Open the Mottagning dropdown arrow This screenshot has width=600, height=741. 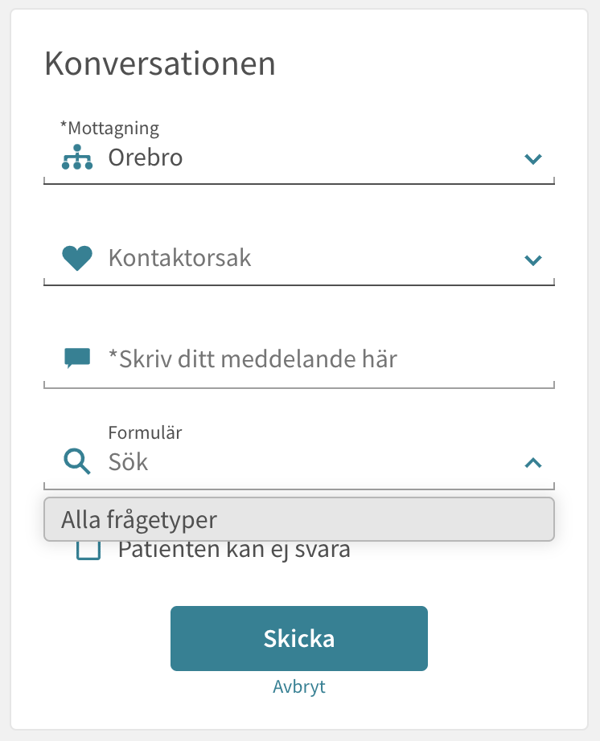tap(533, 159)
